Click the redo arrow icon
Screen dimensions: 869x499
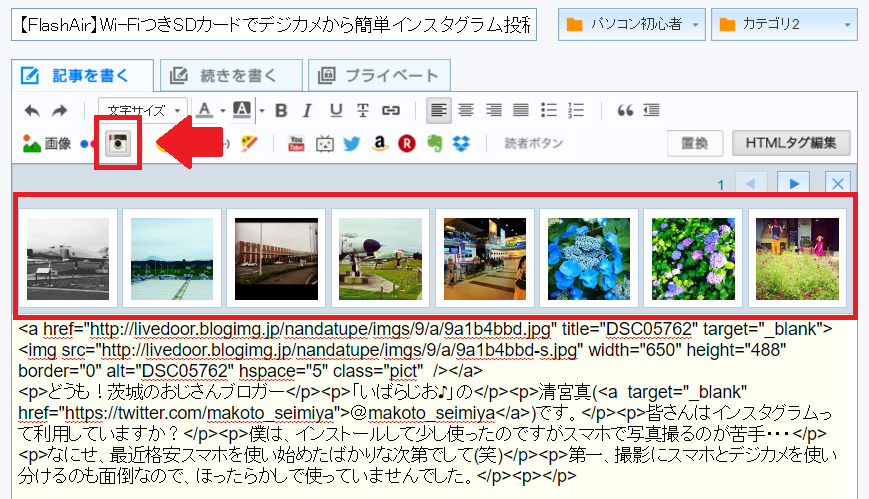click(60, 111)
